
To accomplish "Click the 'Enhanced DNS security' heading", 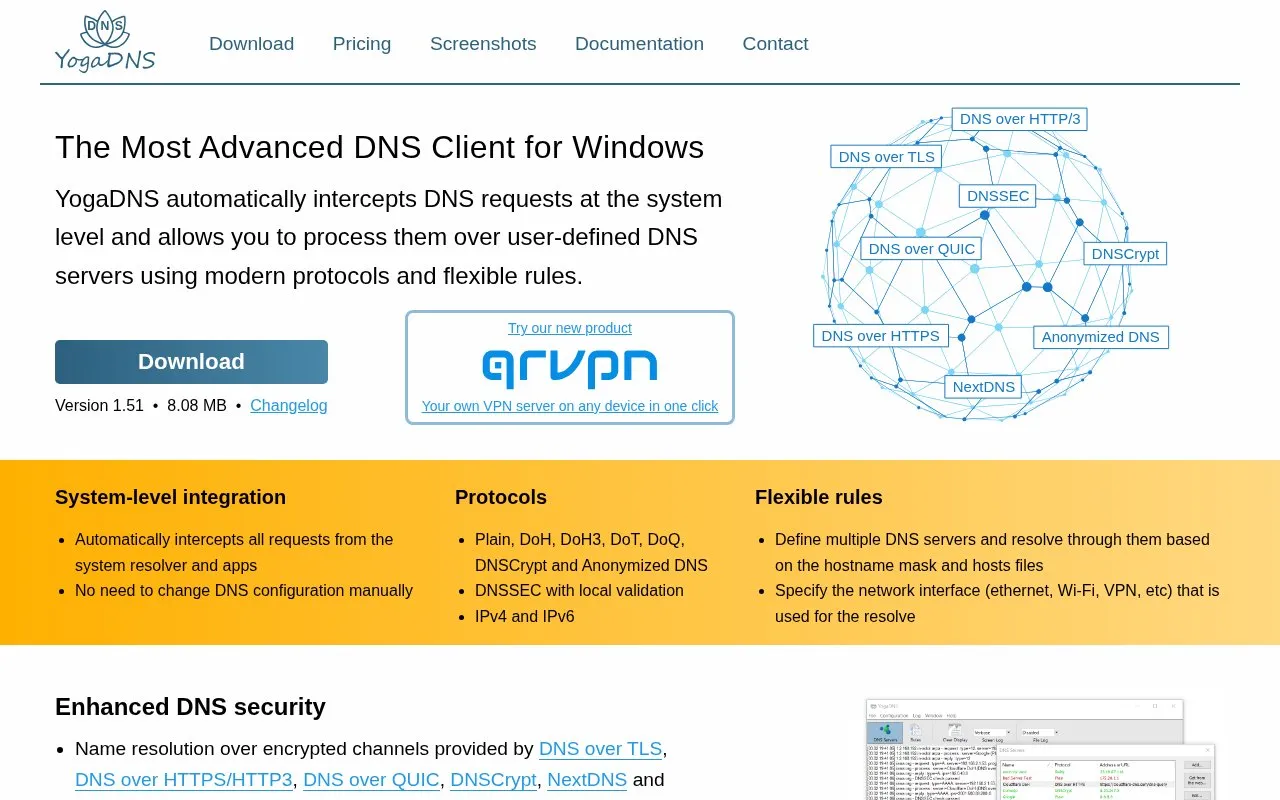I will 190,707.
